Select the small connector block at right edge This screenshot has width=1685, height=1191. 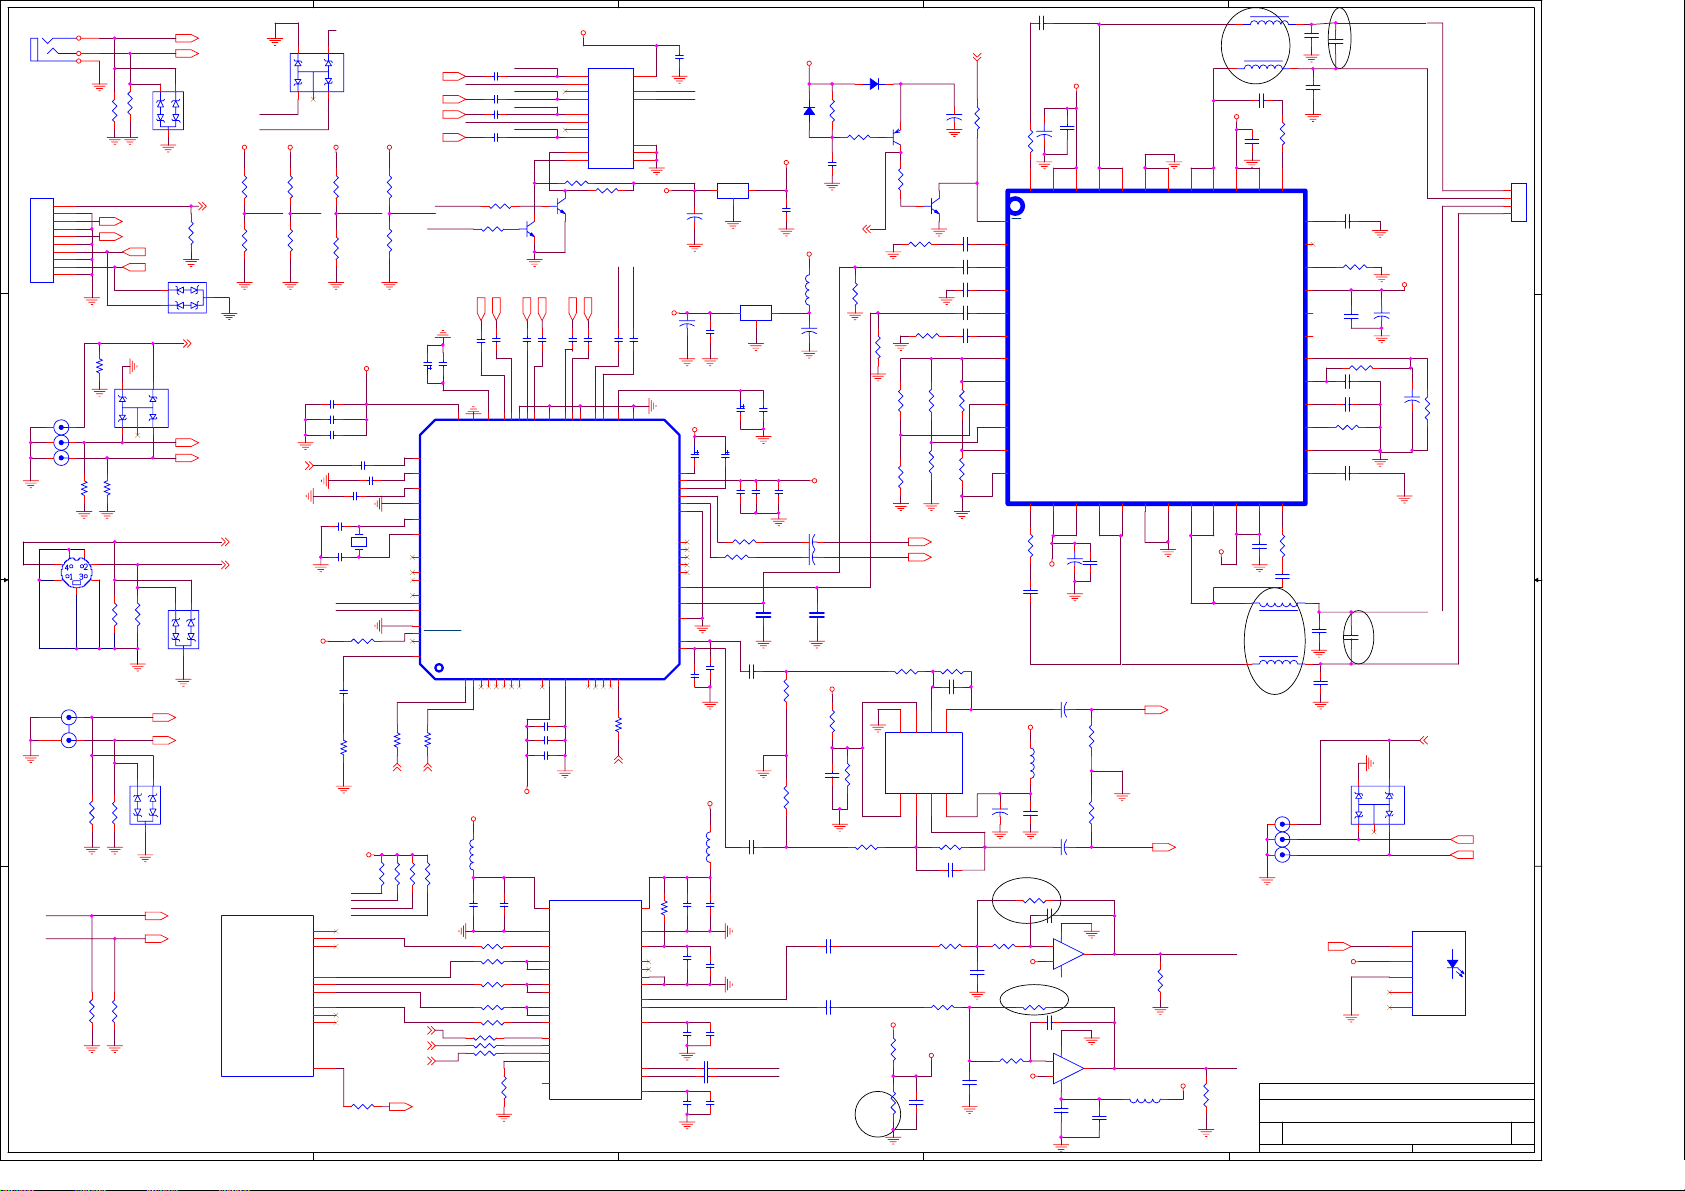pyautogui.click(x=1518, y=203)
